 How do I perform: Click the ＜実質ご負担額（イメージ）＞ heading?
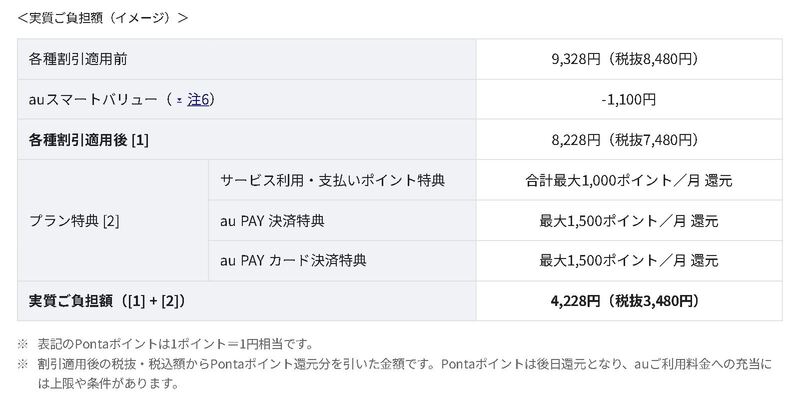pyautogui.click(x=103, y=18)
